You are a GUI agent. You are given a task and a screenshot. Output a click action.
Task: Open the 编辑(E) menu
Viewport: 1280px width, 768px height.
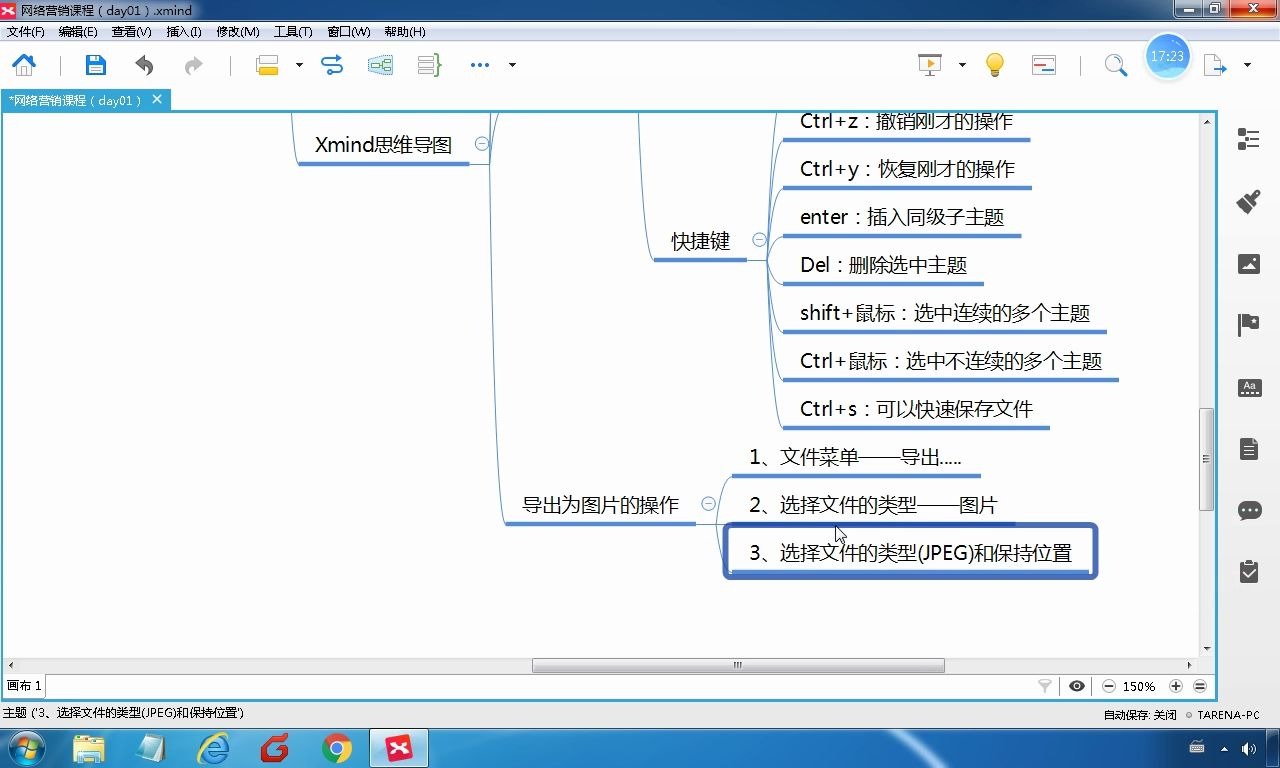(78, 32)
